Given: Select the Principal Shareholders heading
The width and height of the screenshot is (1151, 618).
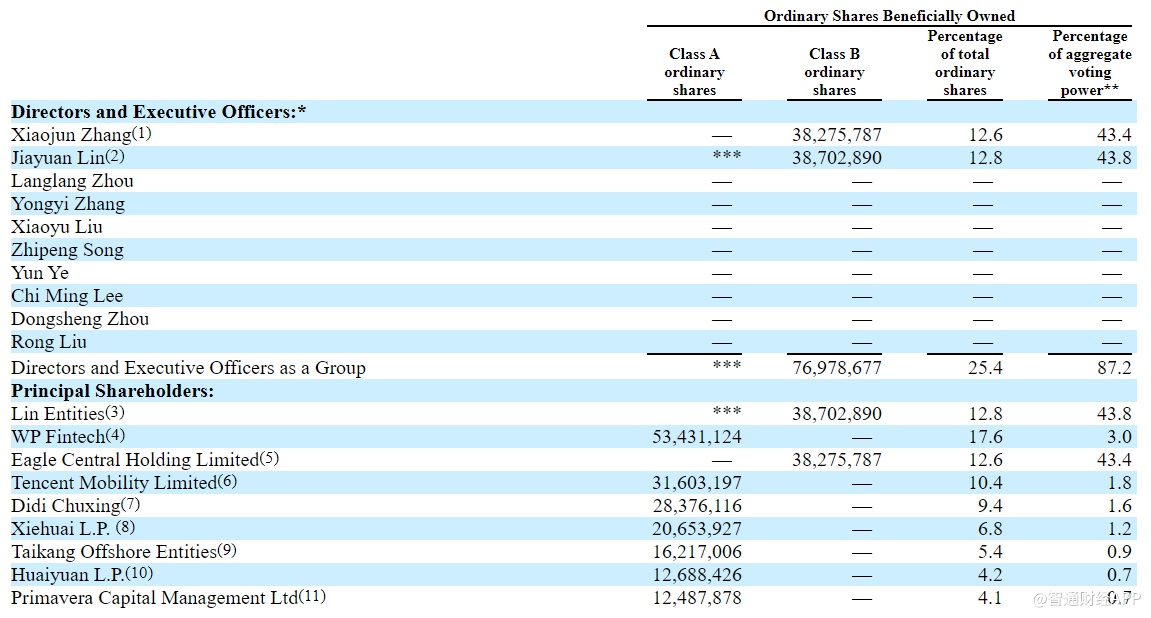Looking at the screenshot, I should (x=112, y=391).
